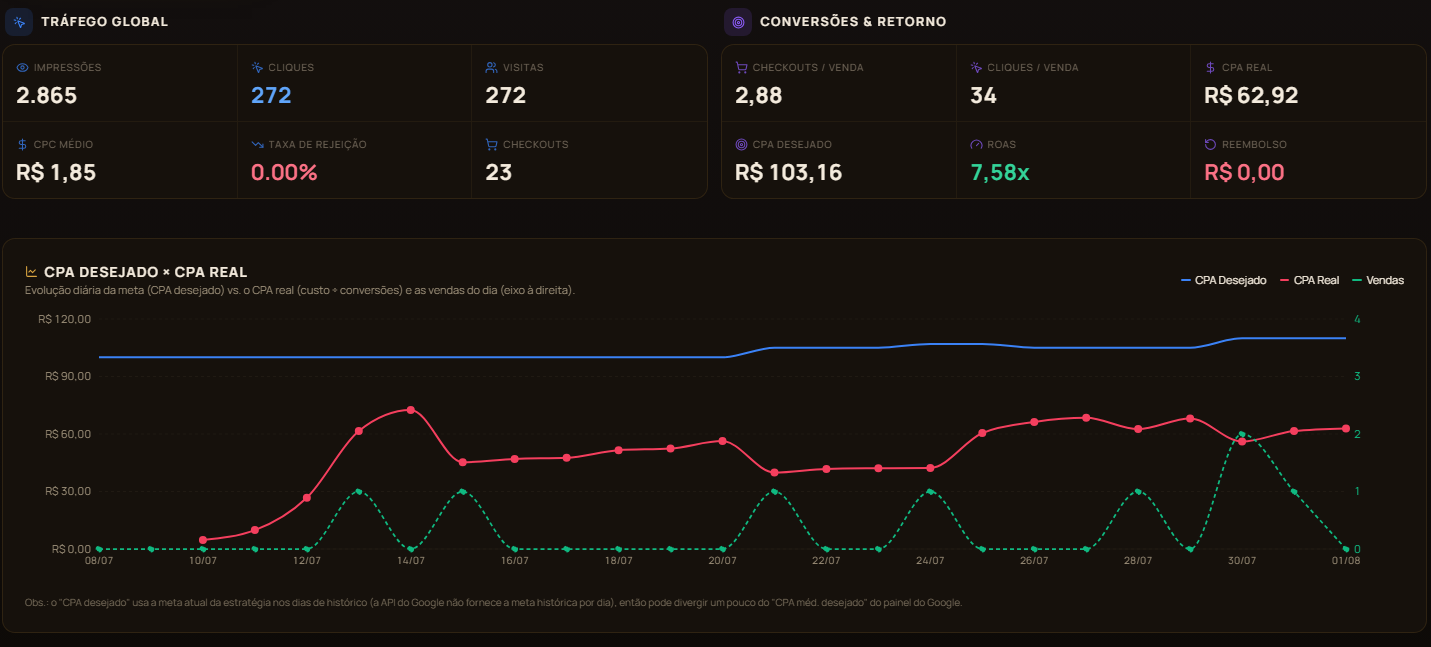Screen dimensions: 1431x647
Task: Click the refresh icon beside Reembolso
Action: (1211, 145)
